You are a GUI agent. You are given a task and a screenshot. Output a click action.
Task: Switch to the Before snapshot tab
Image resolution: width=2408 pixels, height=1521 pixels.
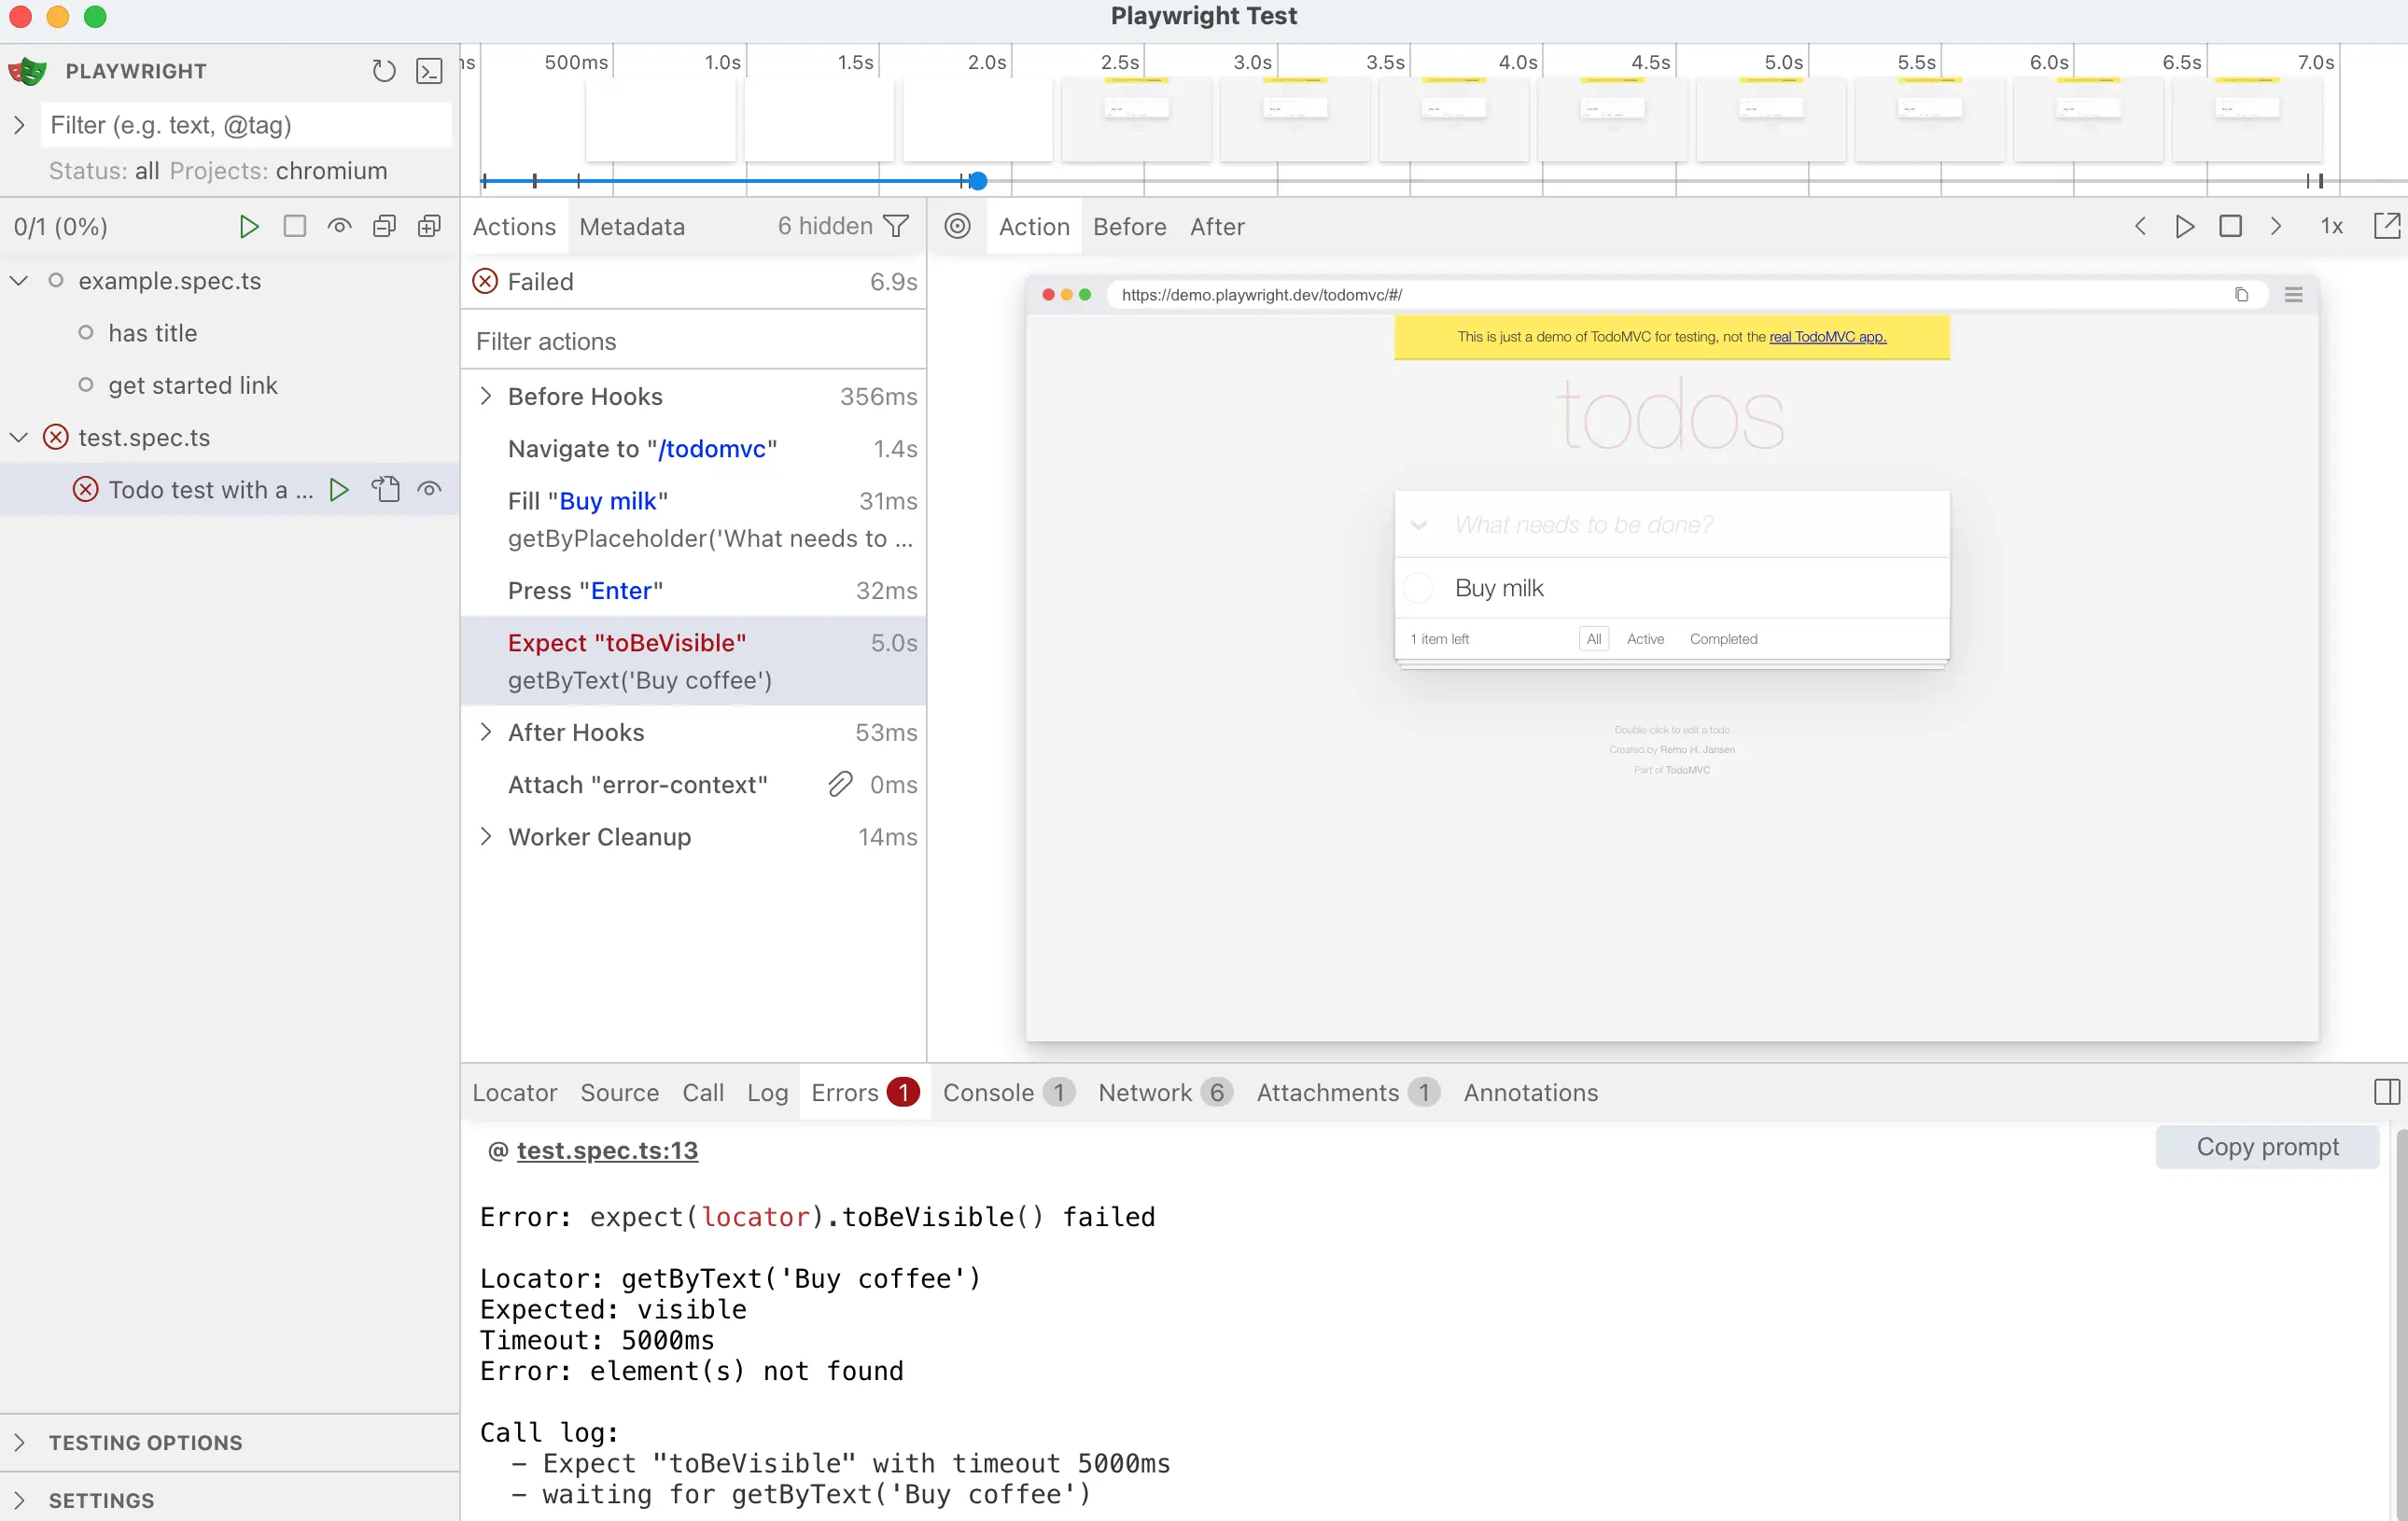click(x=1130, y=227)
